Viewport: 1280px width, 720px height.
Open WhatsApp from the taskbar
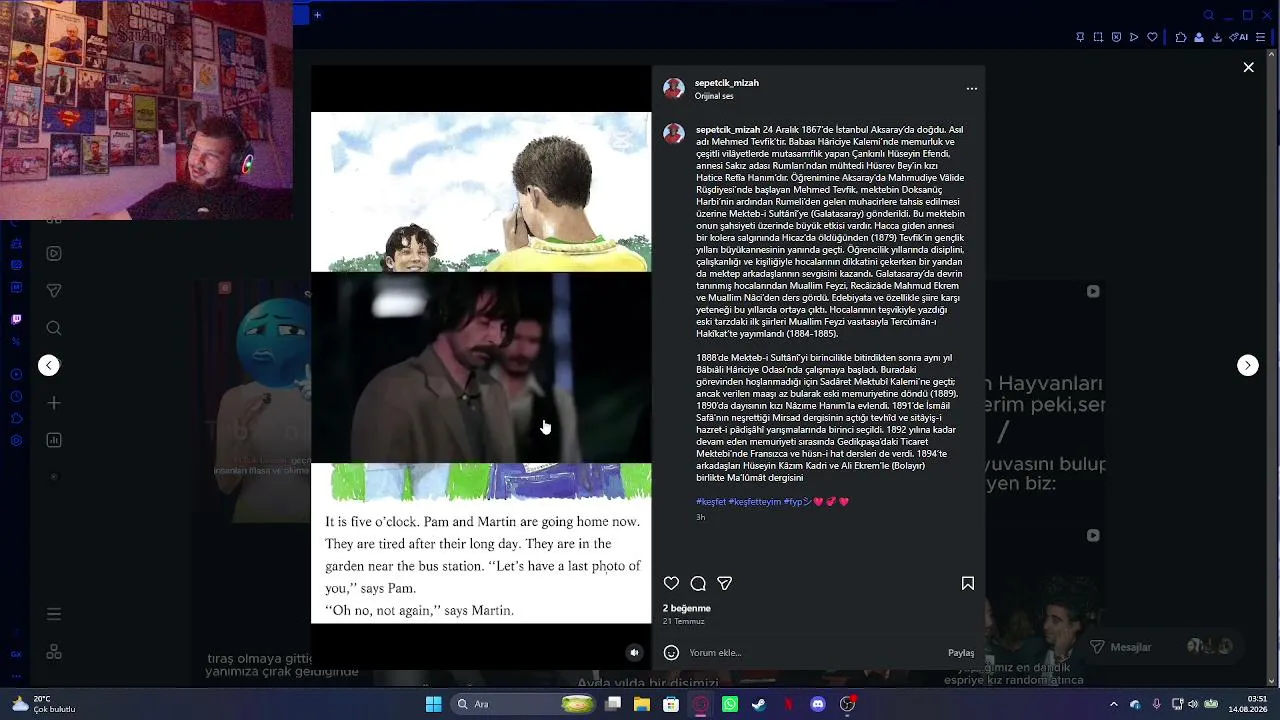(x=730, y=704)
